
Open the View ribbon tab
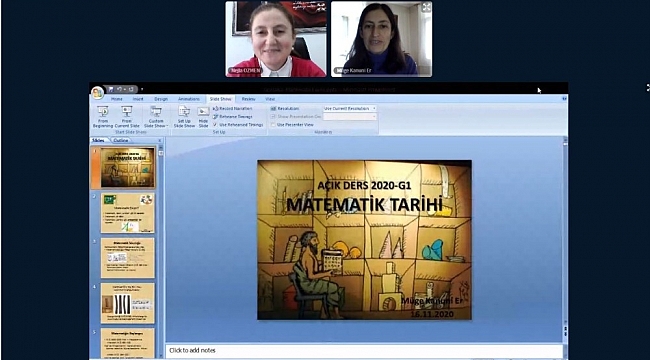(270, 99)
